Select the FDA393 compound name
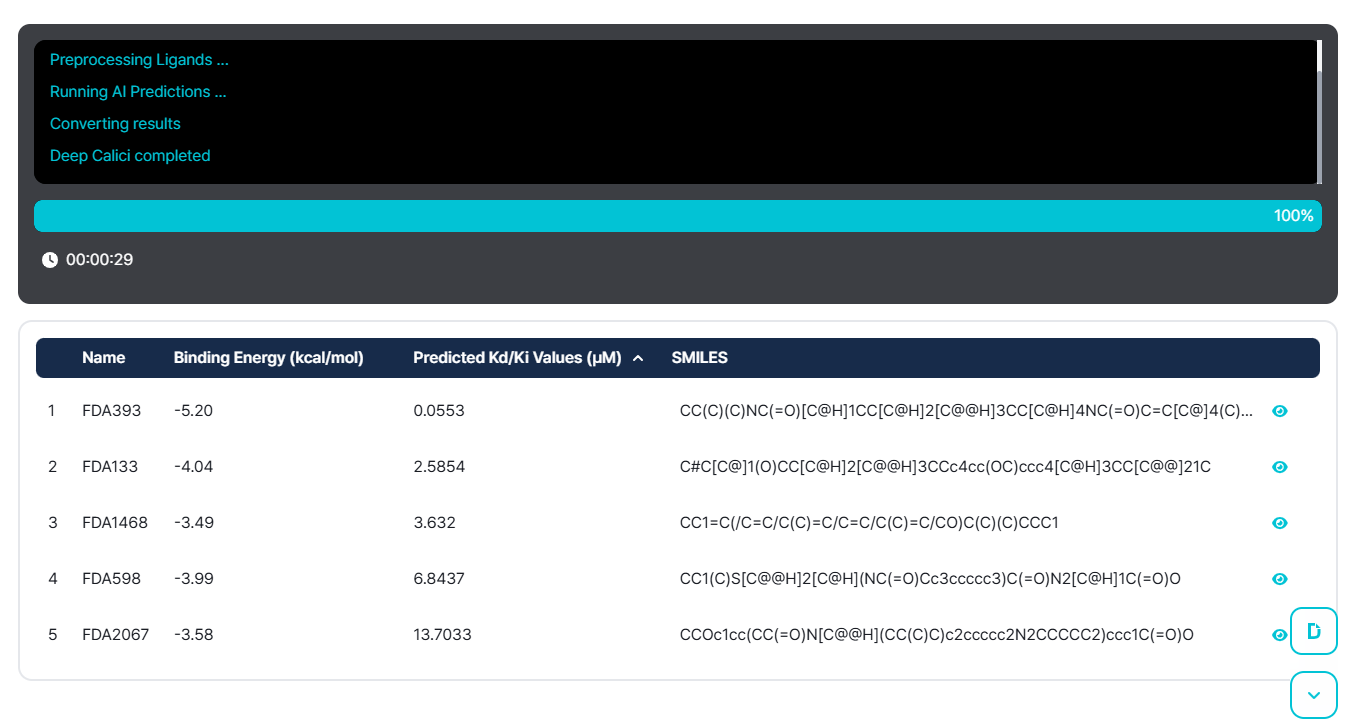 (111, 411)
